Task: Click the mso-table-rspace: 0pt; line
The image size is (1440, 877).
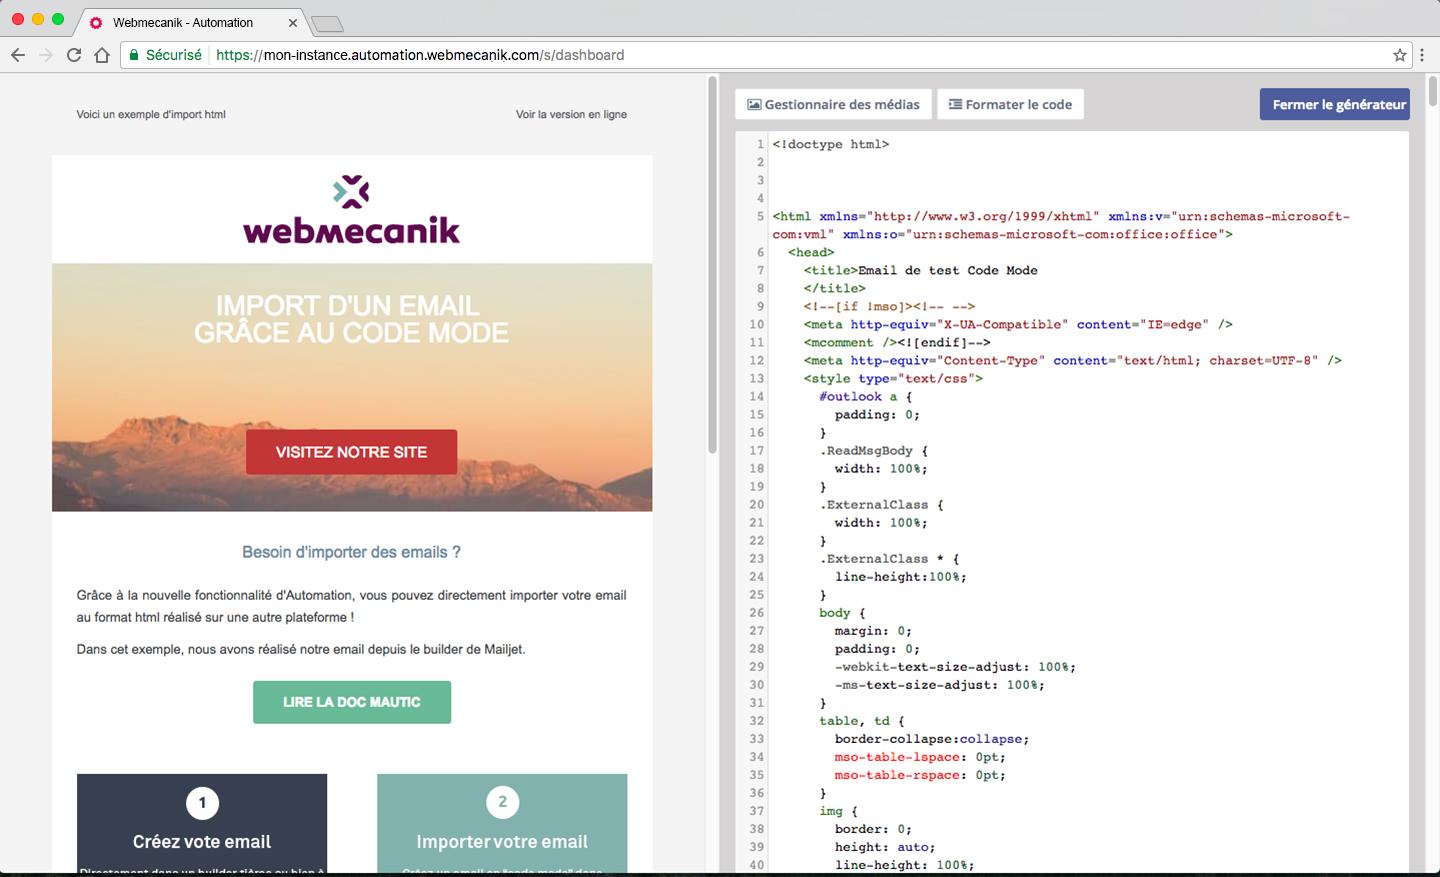Action: point(920,775)
